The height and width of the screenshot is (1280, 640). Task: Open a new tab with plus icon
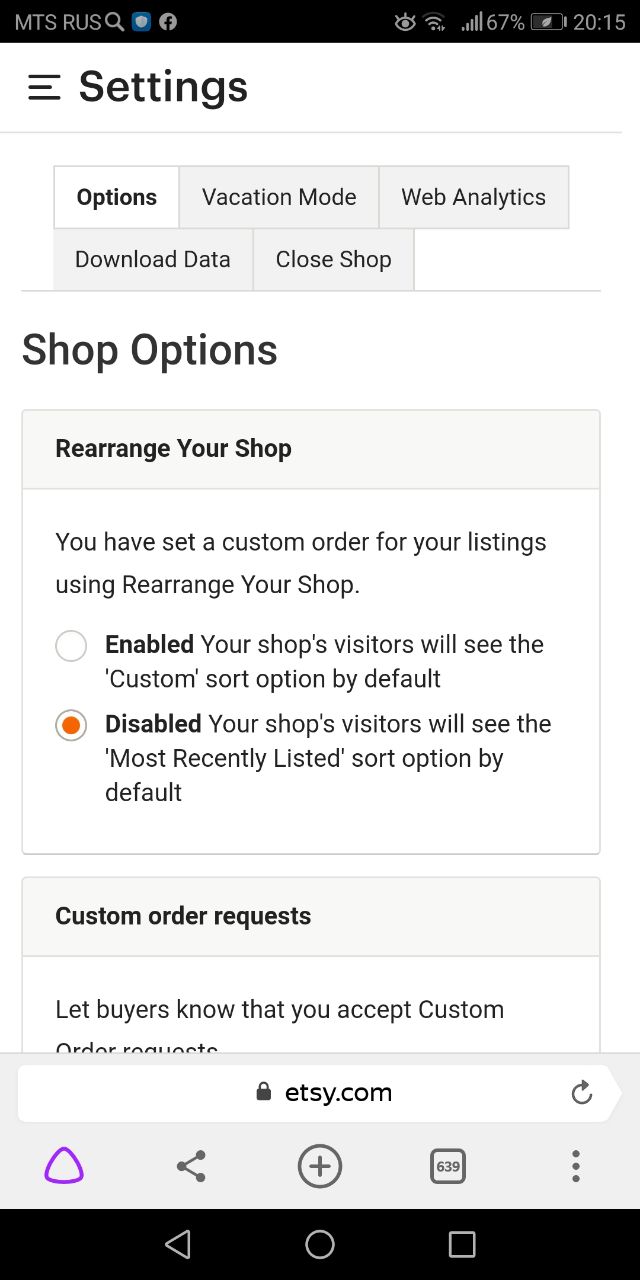(x=320, y=1166)
